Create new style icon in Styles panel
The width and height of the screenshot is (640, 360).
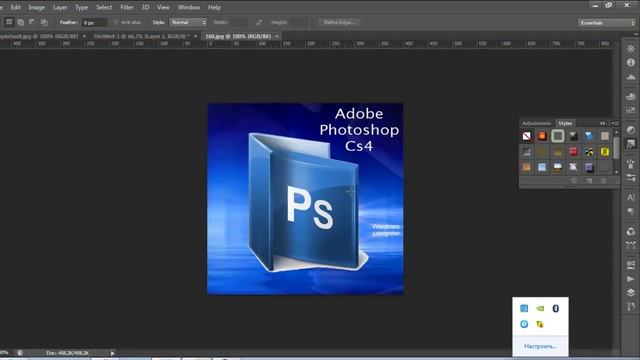pos(589,180)
